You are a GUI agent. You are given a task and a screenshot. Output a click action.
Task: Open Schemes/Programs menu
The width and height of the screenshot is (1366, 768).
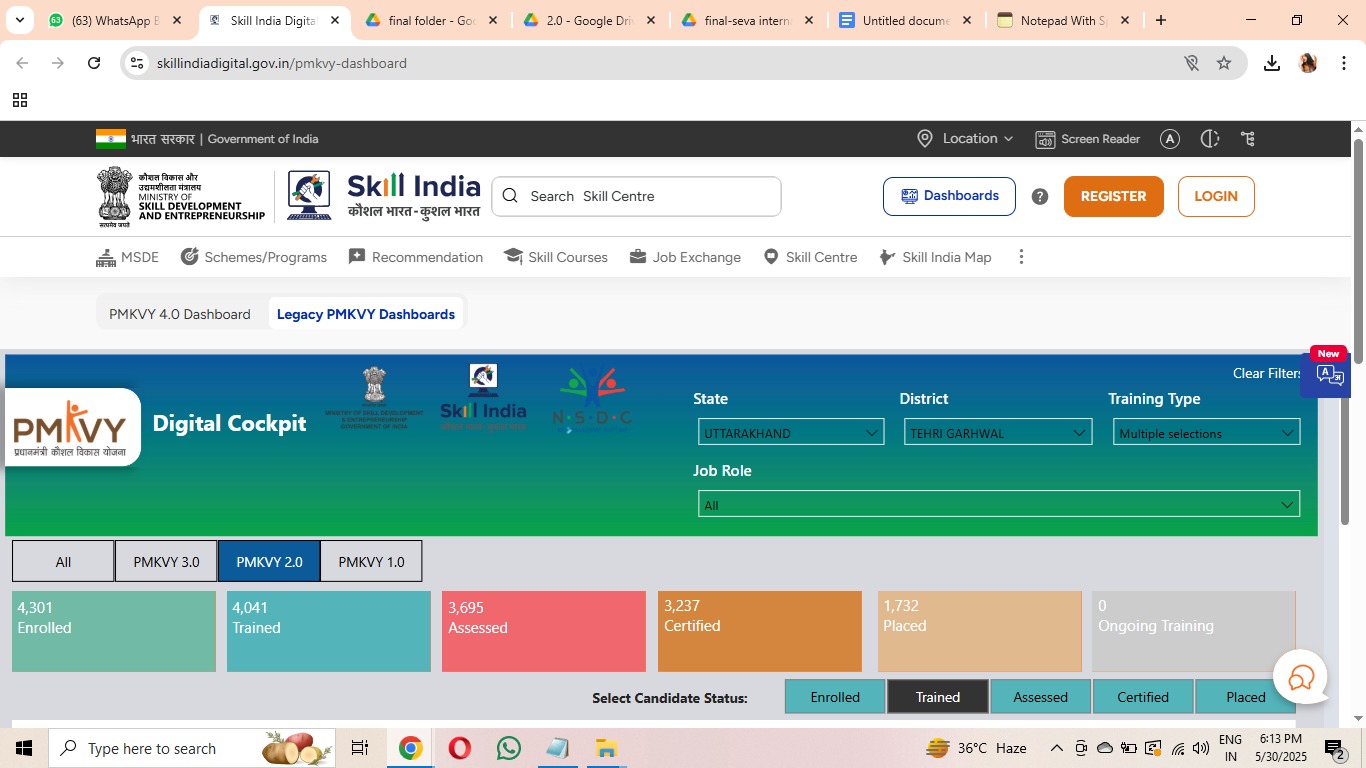[x=254, y=257]
